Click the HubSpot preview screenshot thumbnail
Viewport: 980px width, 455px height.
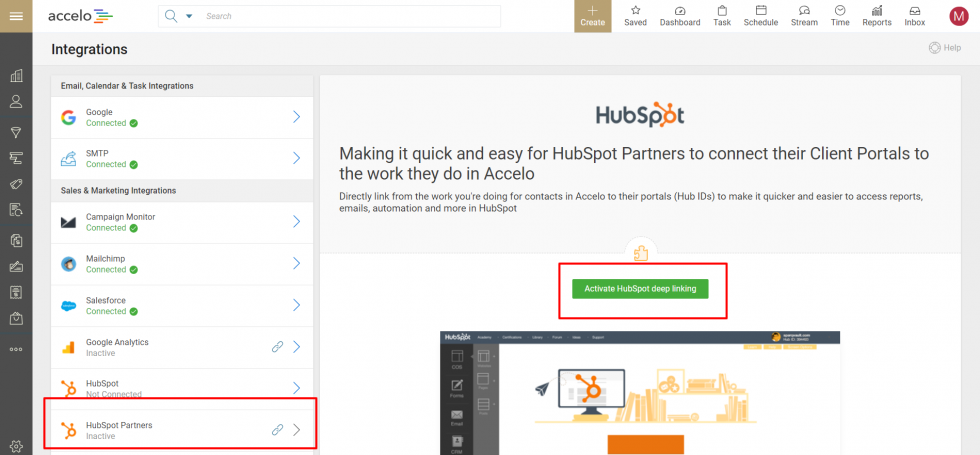point(640,392)
